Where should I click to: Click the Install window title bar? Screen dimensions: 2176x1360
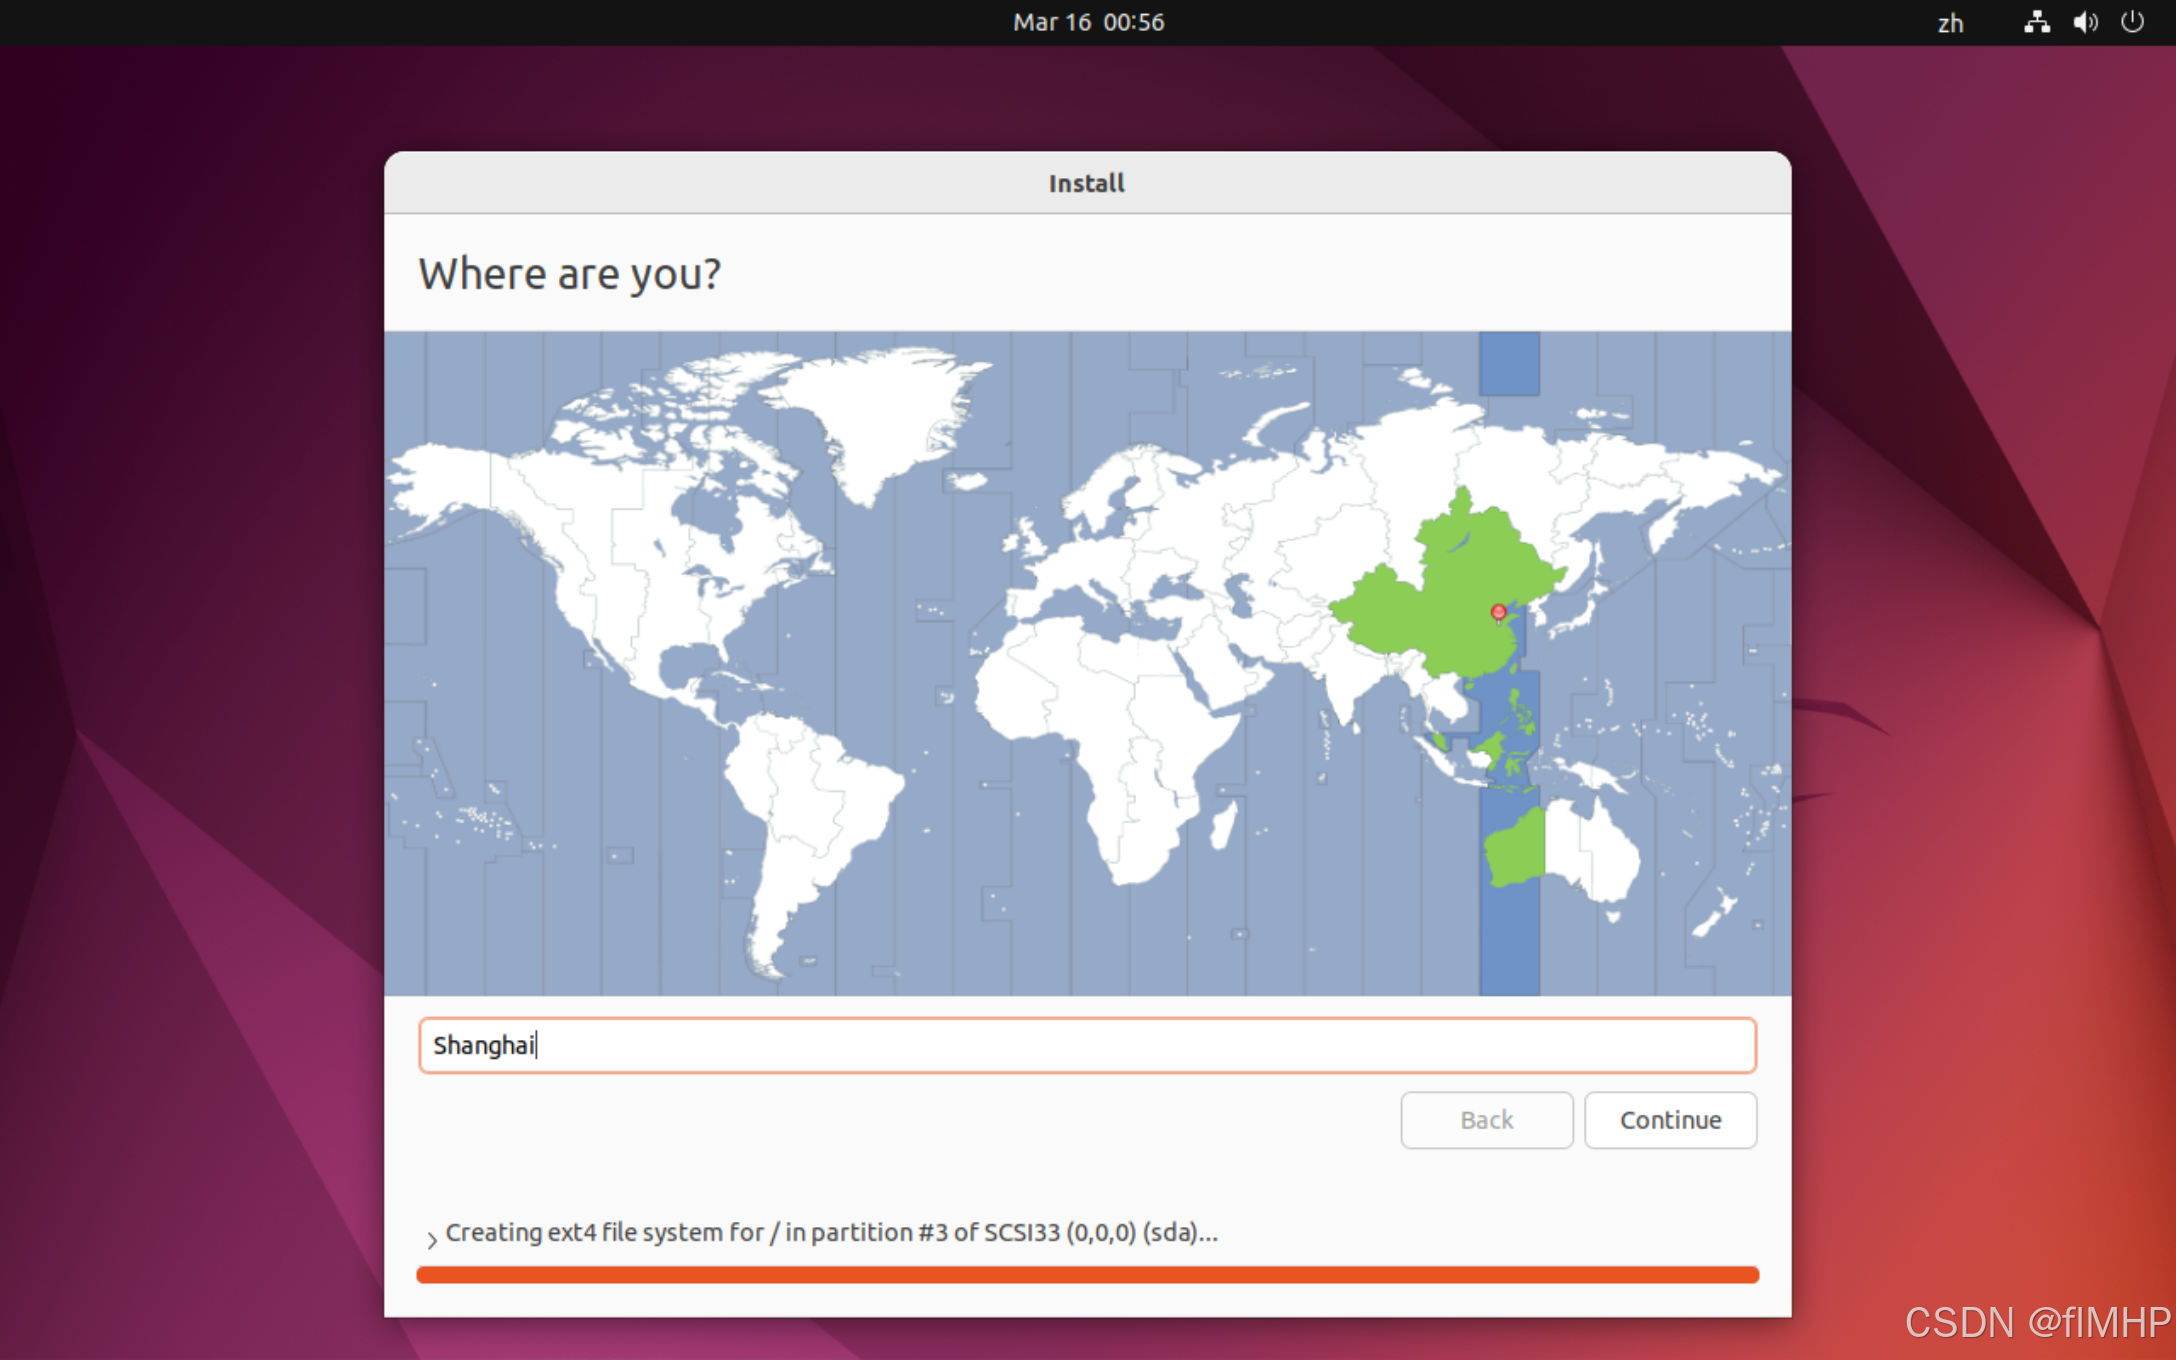point(1087,183)
